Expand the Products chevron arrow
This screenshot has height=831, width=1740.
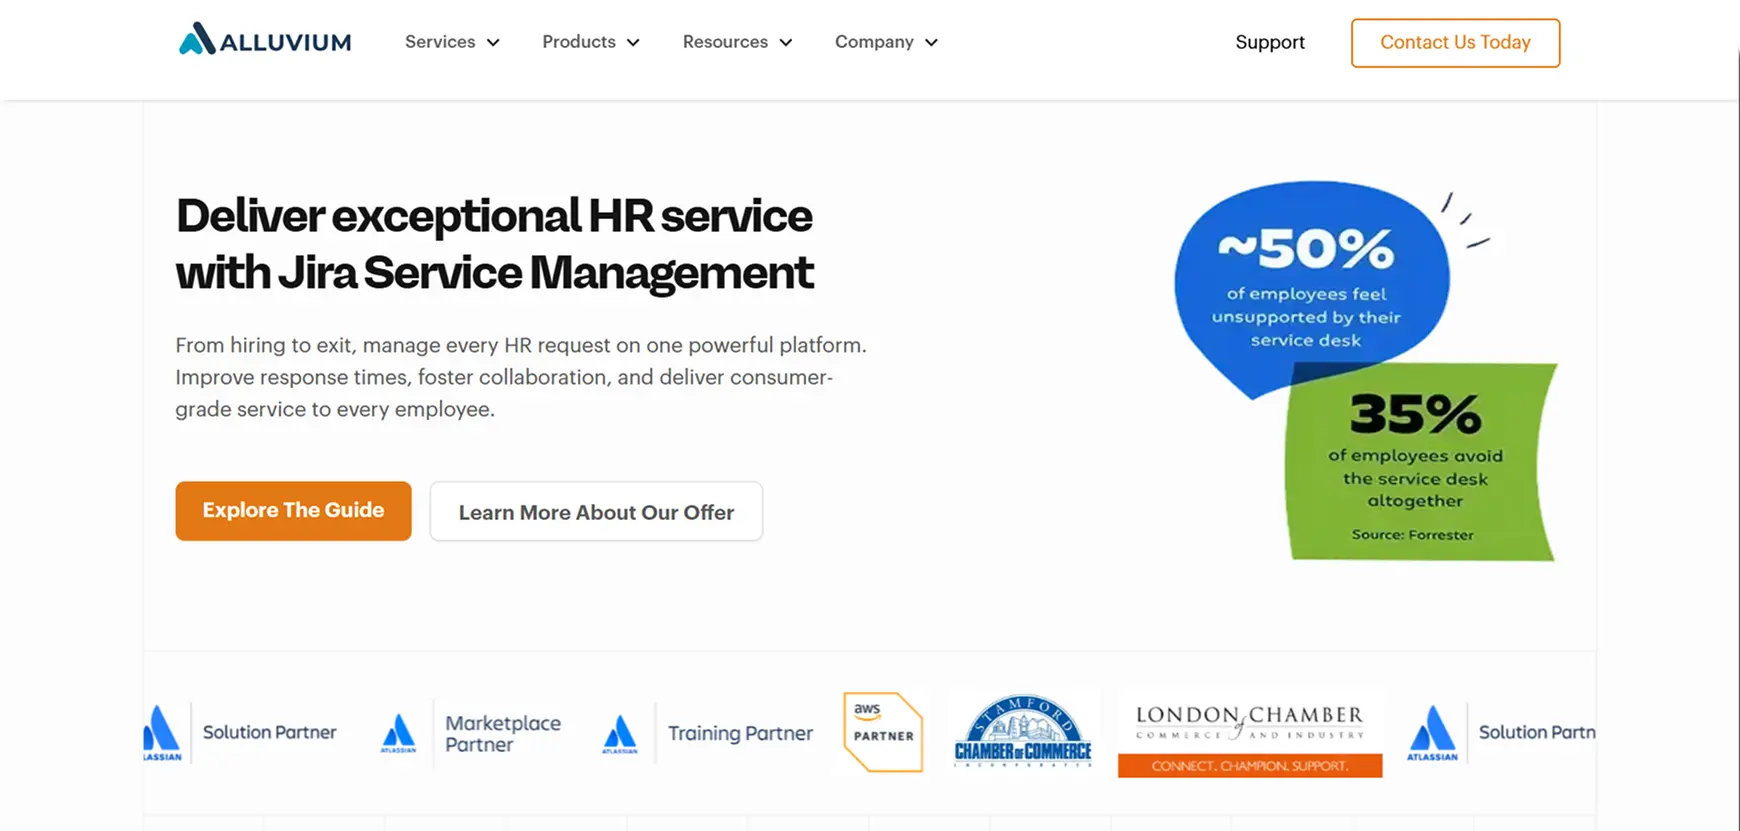(633, 43)
